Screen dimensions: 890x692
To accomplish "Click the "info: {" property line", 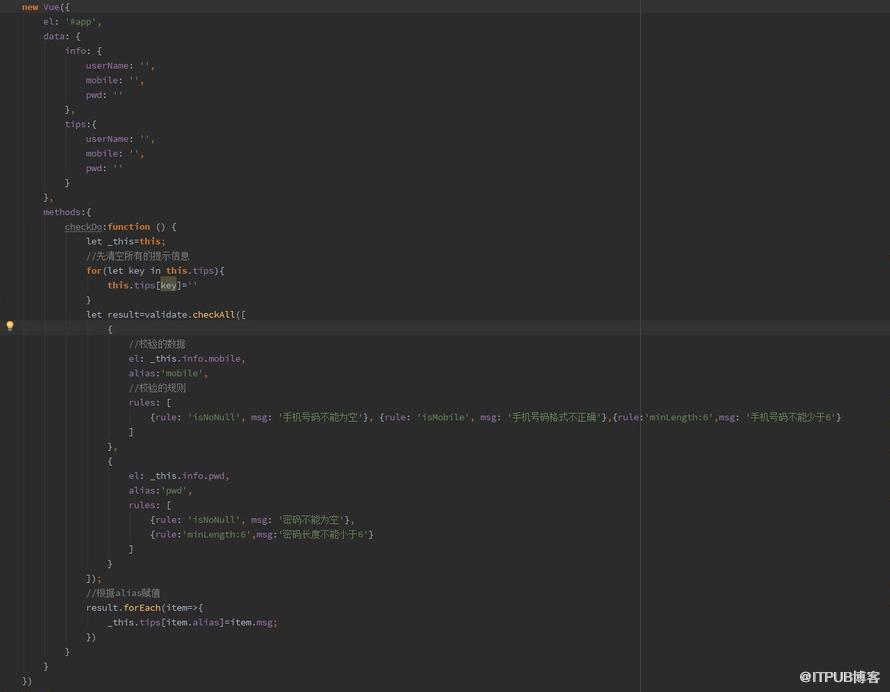I will [83, 51].
